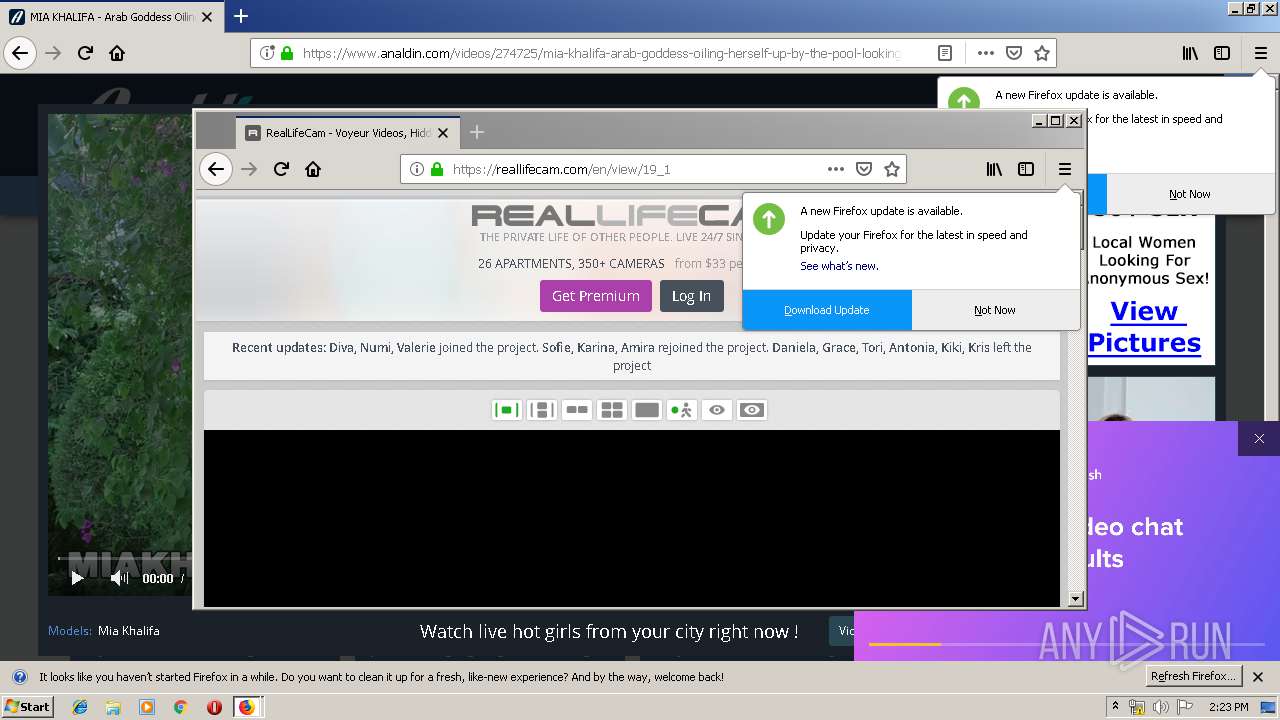Open the Windows Start menu
This screenshot has height=720, width=1280.
[27, 706]
